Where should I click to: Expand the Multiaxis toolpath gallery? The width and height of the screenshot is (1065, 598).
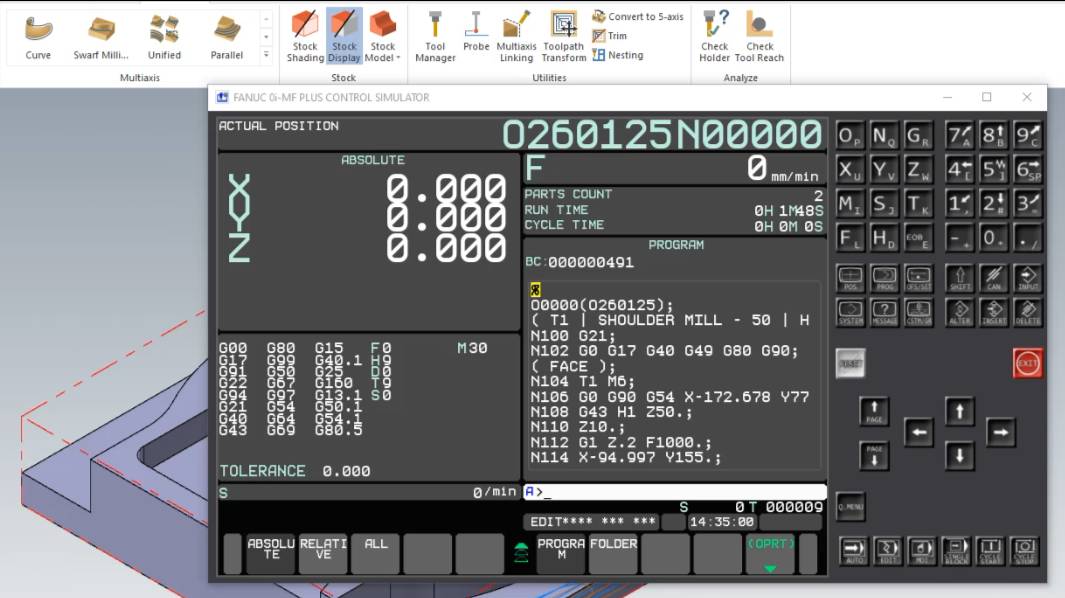pyautogui.click(x=266, y=55)
